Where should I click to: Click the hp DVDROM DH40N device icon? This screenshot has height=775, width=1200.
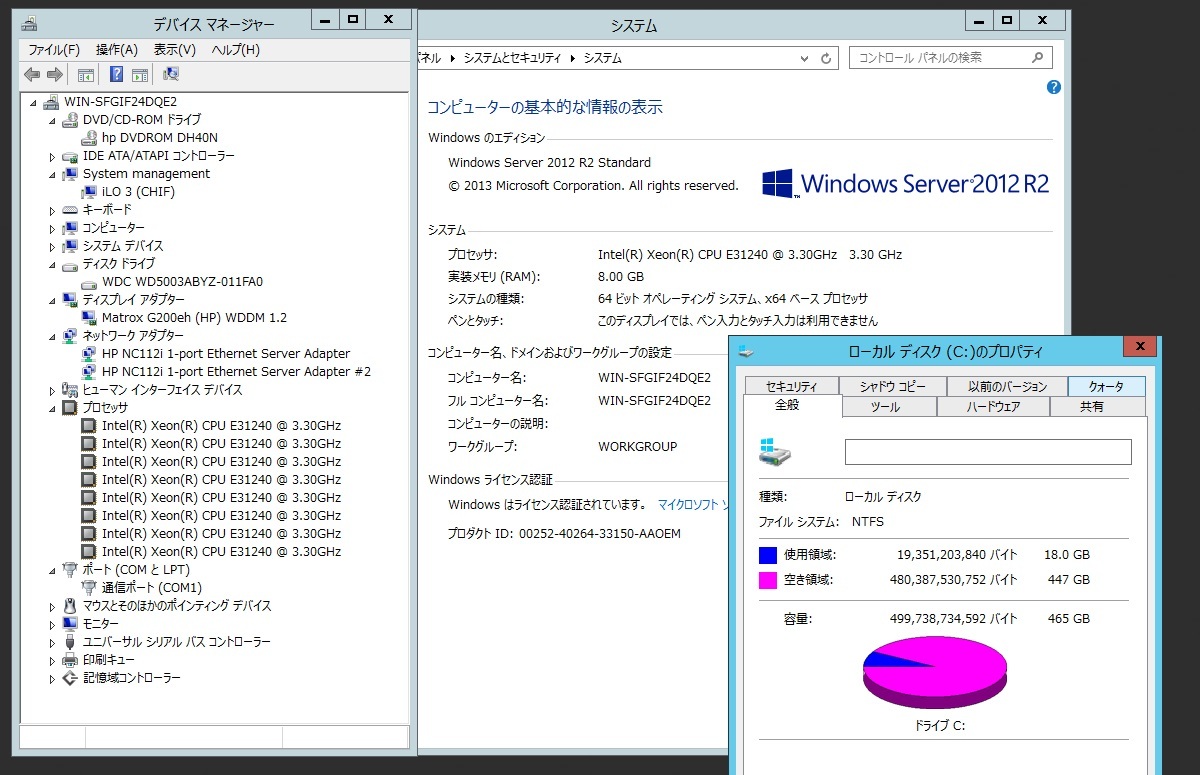click(89, 137)
